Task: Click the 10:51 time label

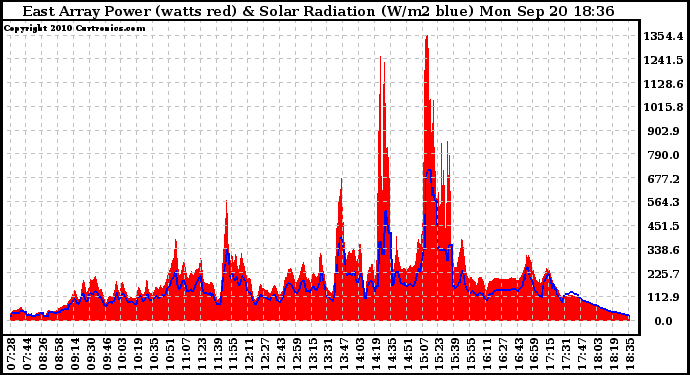Action: (170, 354)
